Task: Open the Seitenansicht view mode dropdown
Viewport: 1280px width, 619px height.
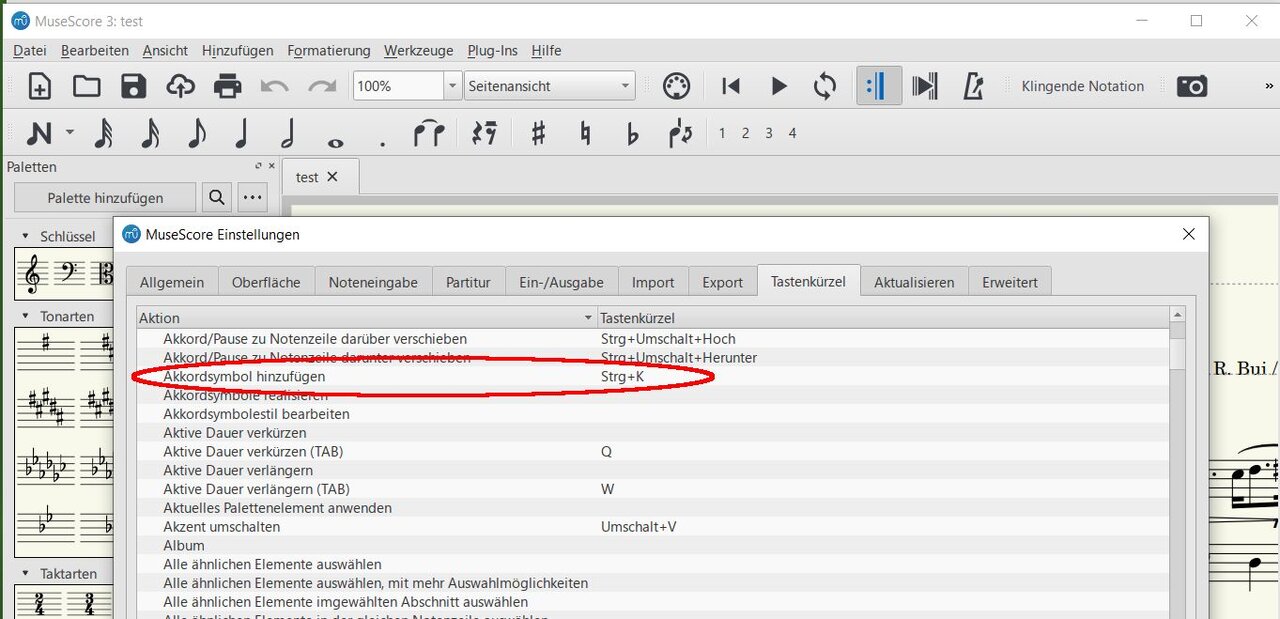Action: tap(550, 86)
